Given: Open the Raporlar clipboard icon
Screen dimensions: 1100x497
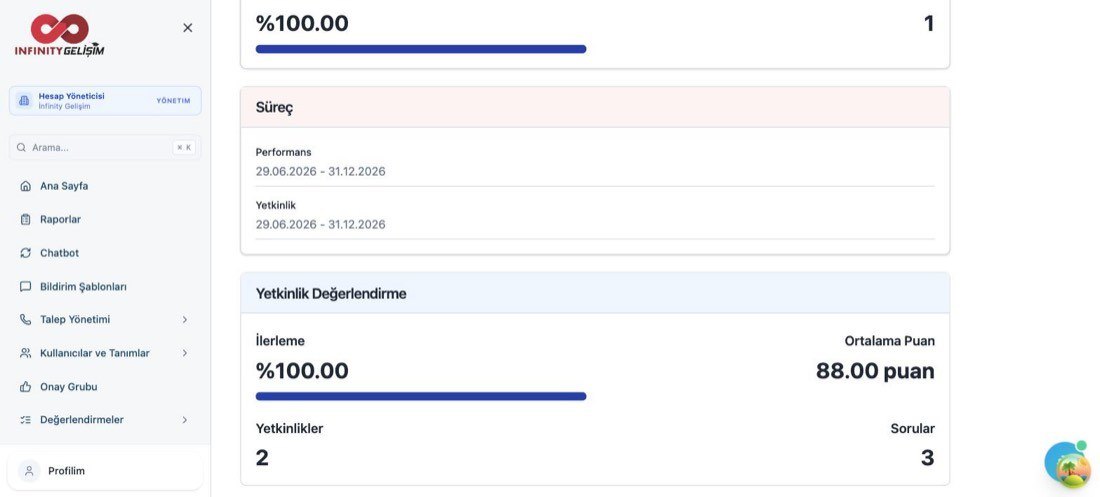Looking at the screenshot, I should [26, 219].
